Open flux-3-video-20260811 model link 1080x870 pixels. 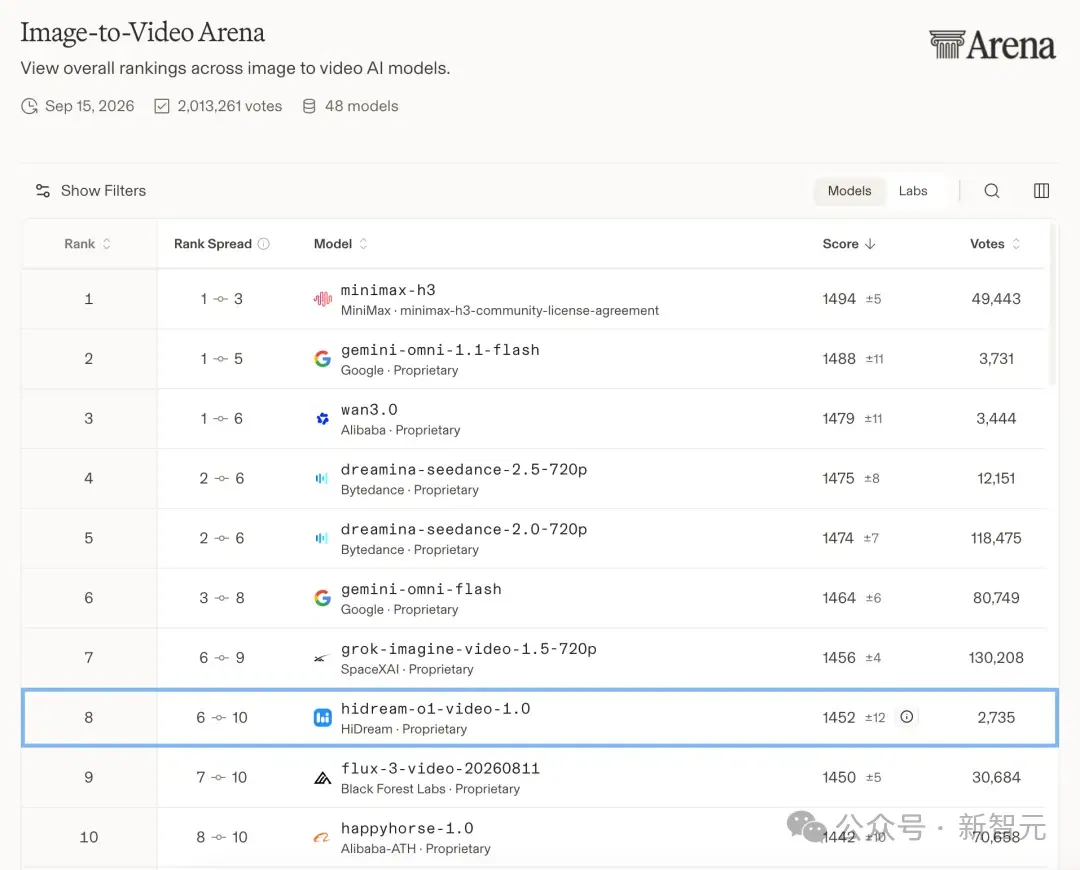coord(440,769)
